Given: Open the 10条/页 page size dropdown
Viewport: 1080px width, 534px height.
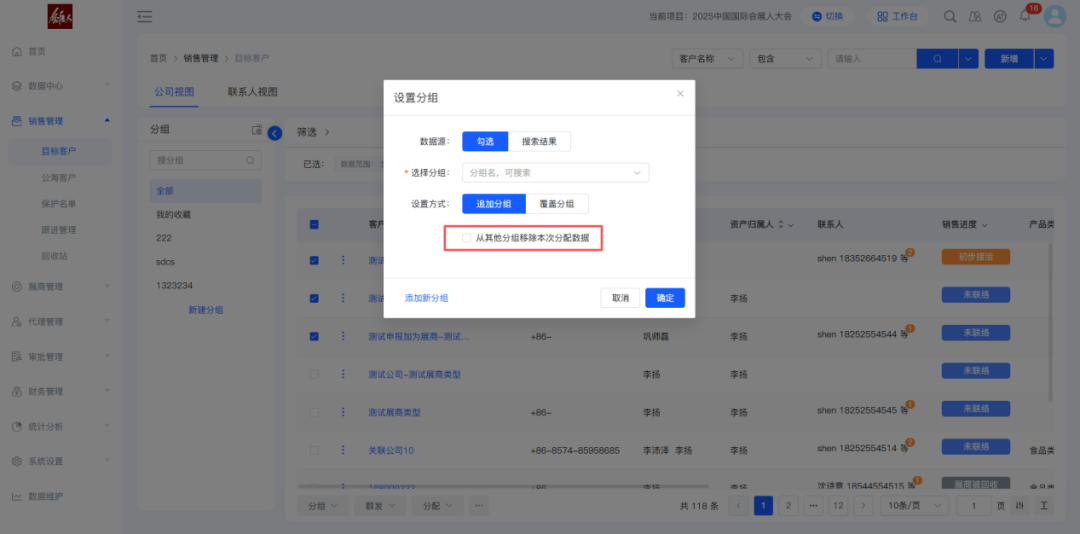Looking at the screenshot, I should tap(915, 506).
